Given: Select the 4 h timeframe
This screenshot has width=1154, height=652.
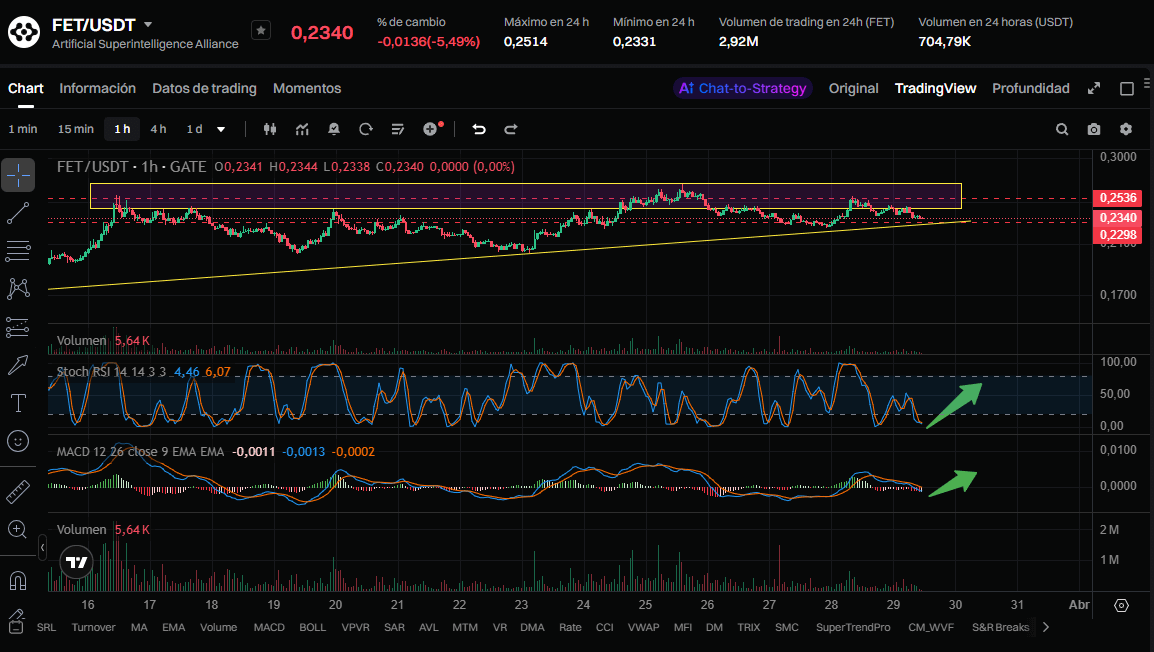Looking at the screenshot, I should tap(158, 129).
